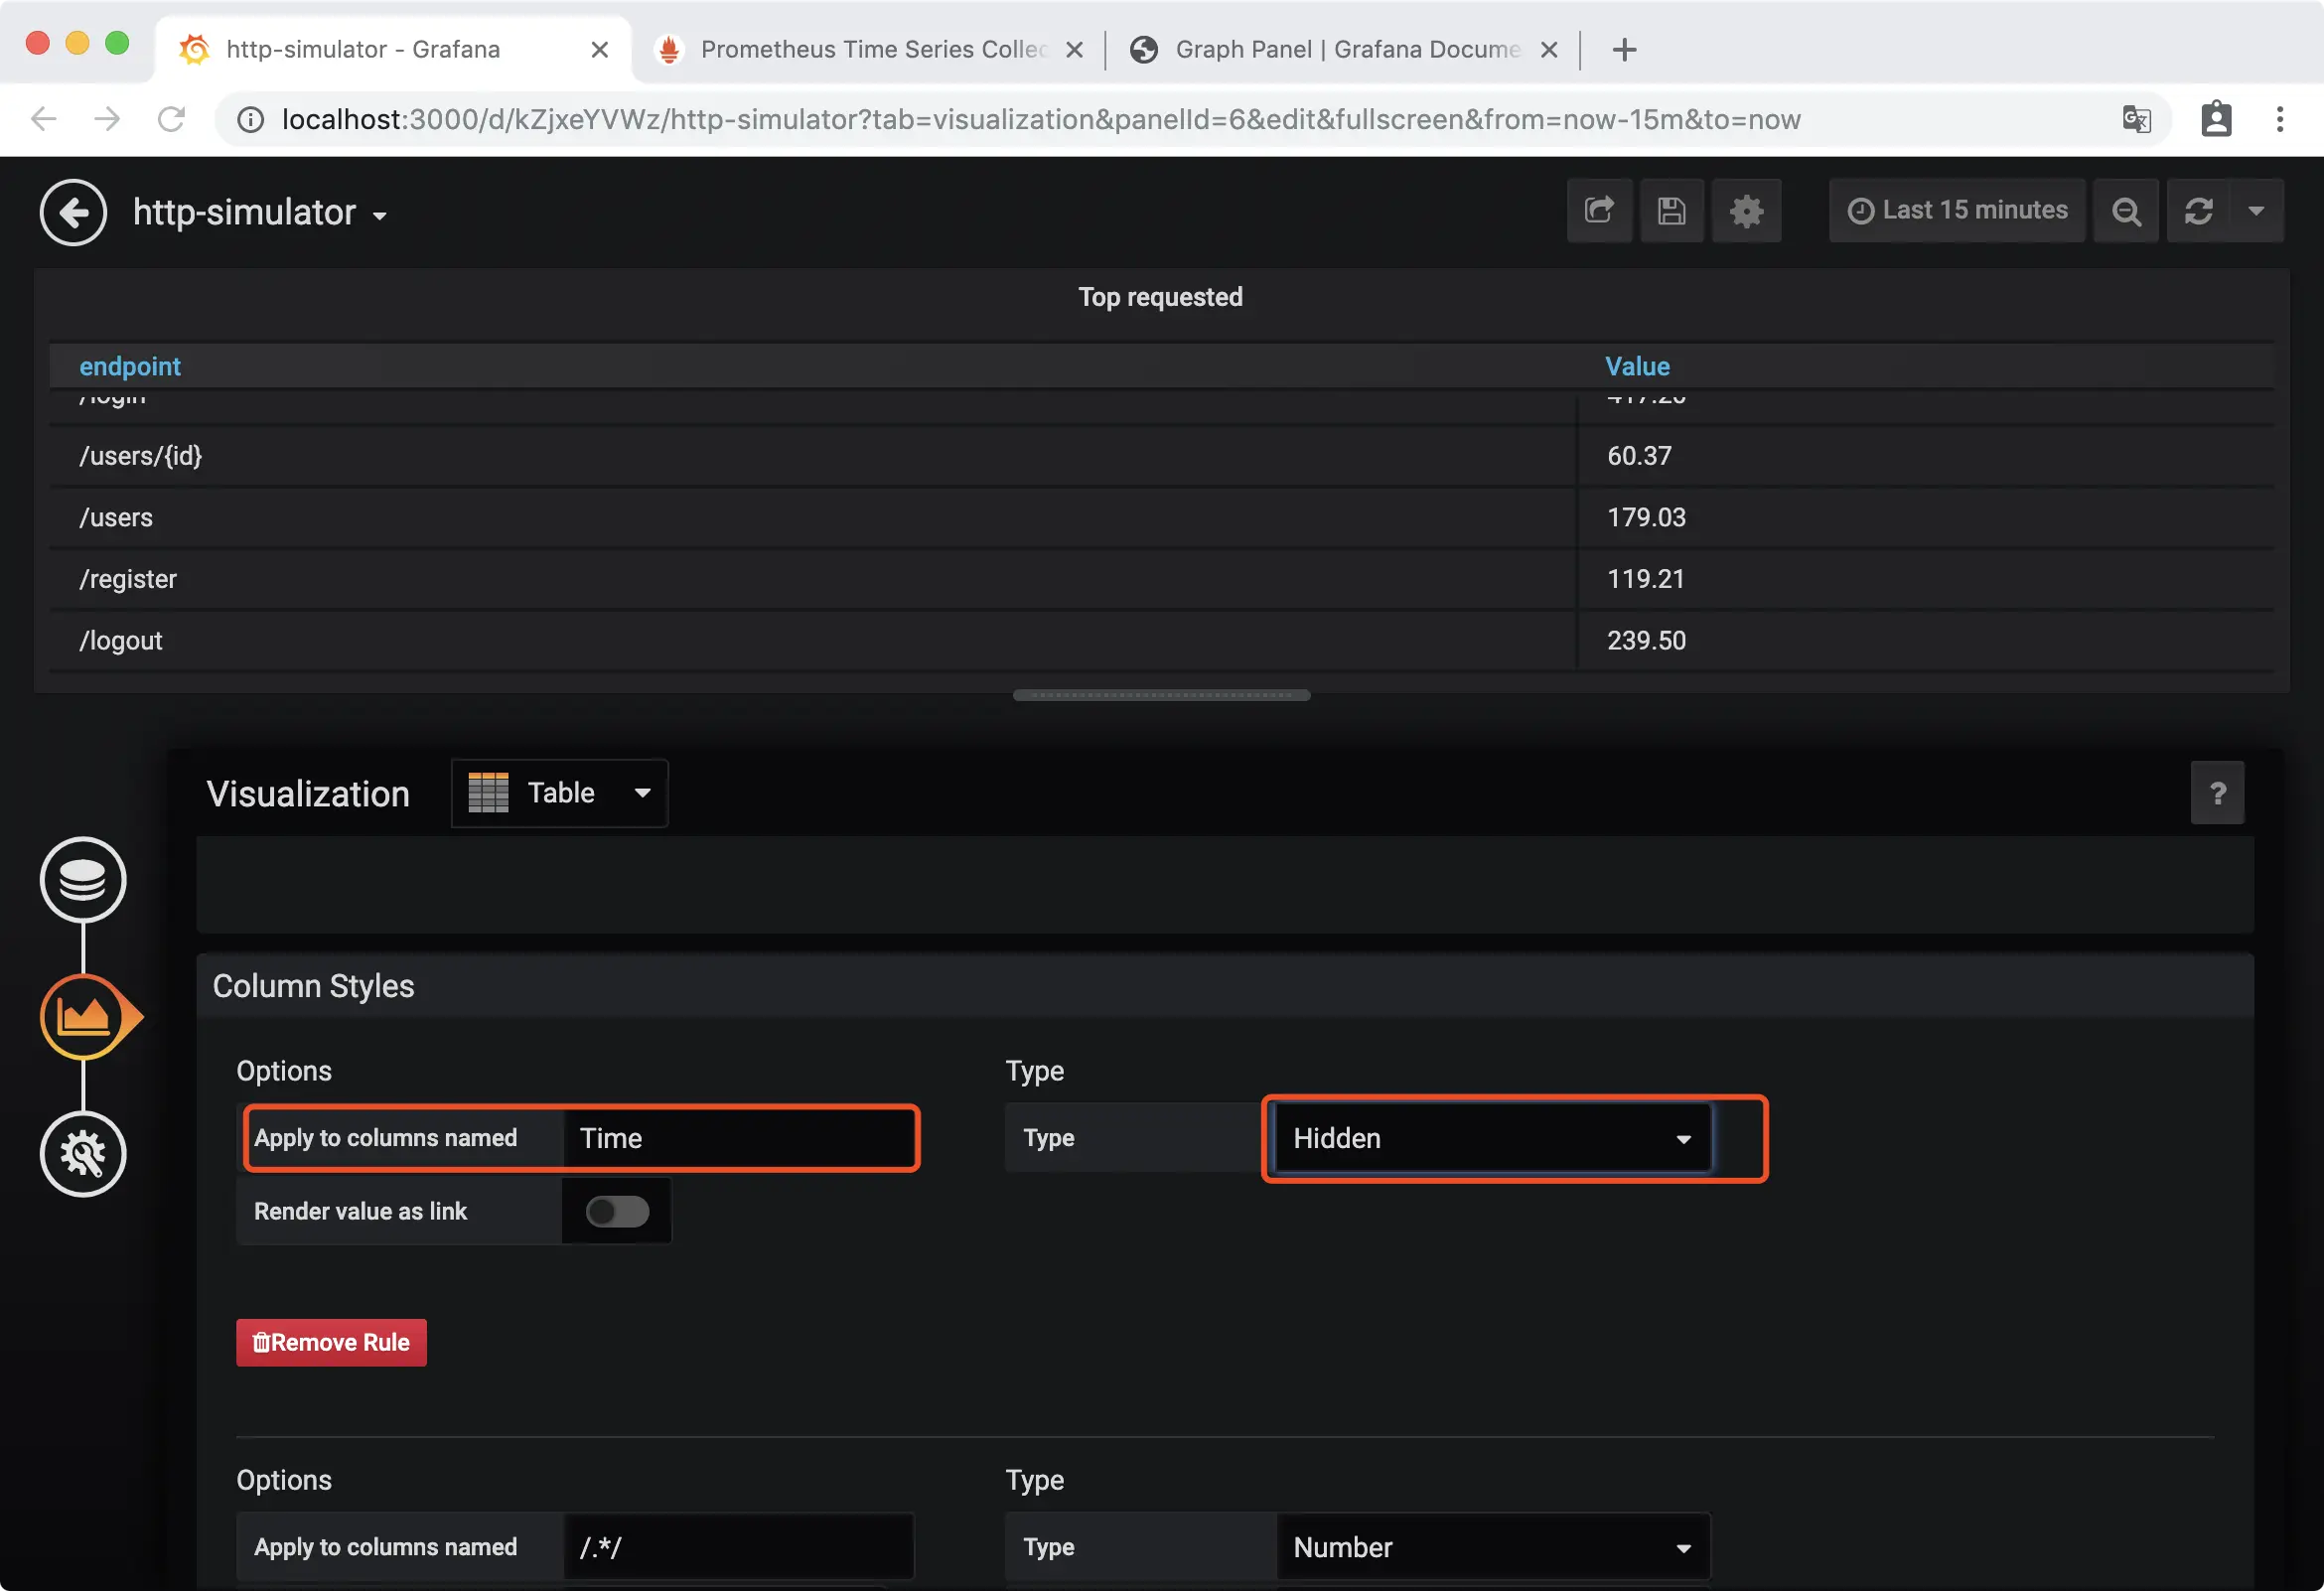Click the browser address bar URL
The width and height of the screenshot is (2324, 1591).
(1040, 119)
